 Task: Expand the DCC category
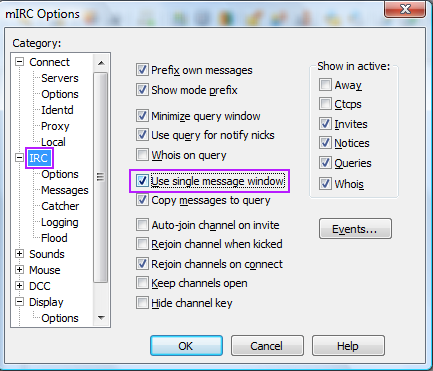point(20,286)
